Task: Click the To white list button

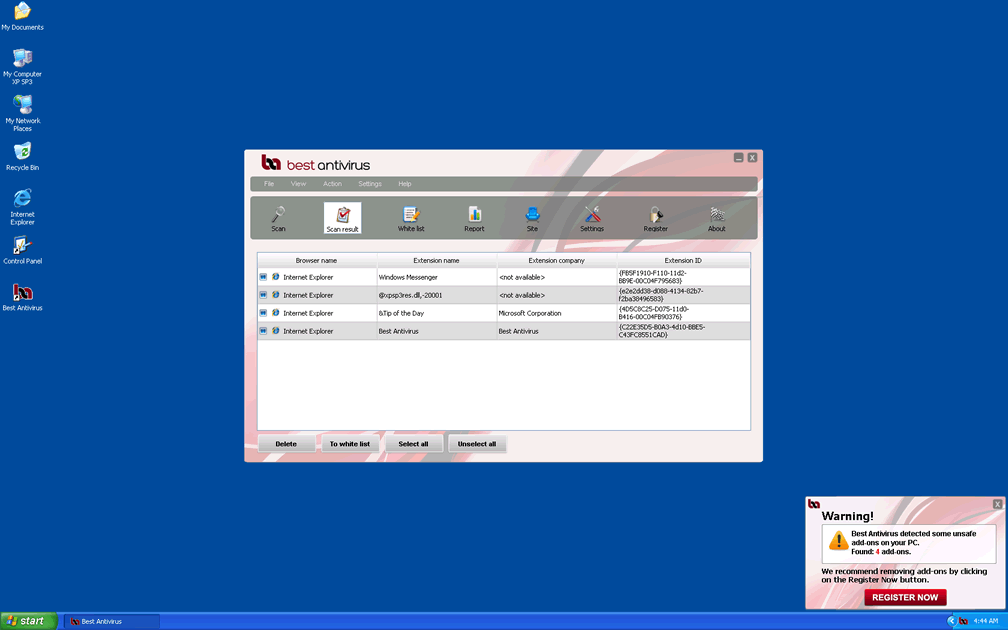Action: [350, 444]
